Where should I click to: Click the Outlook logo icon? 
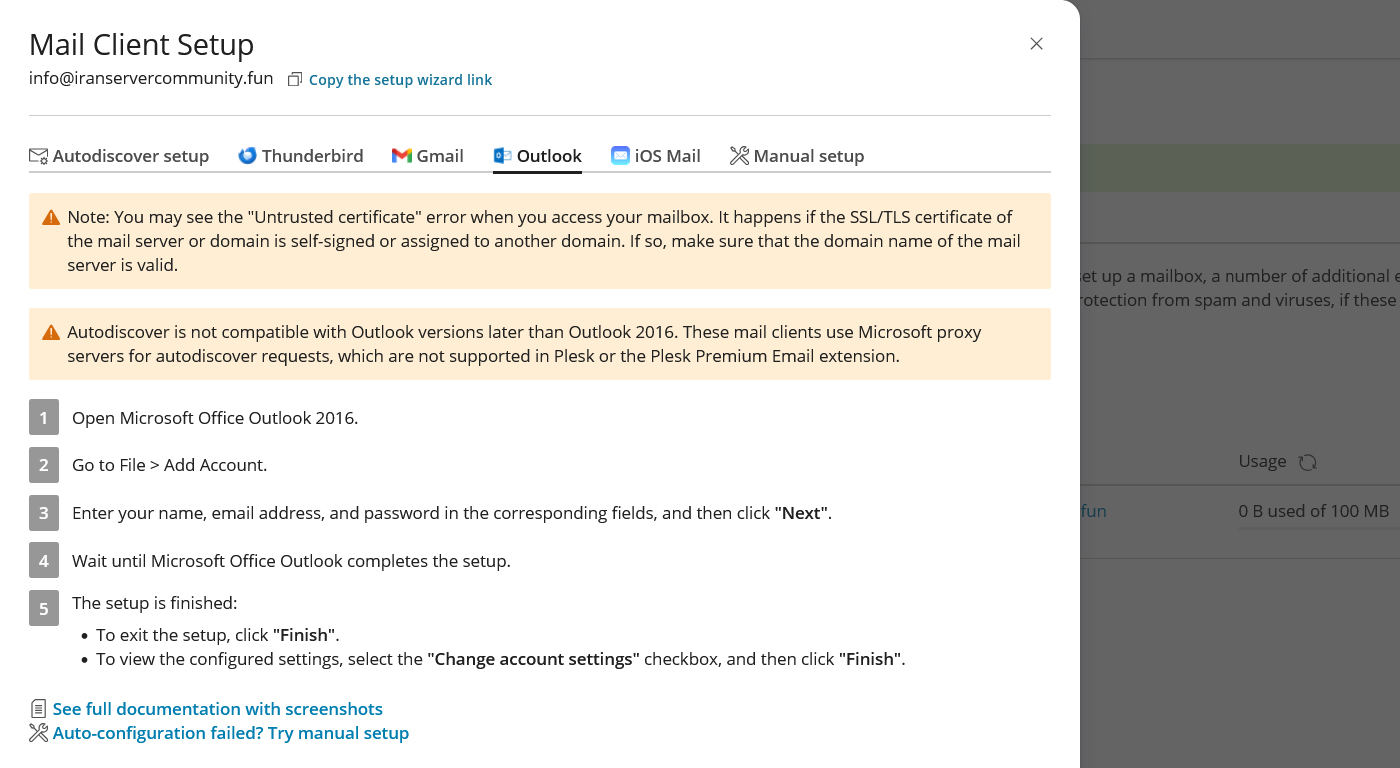pos(500,155)
